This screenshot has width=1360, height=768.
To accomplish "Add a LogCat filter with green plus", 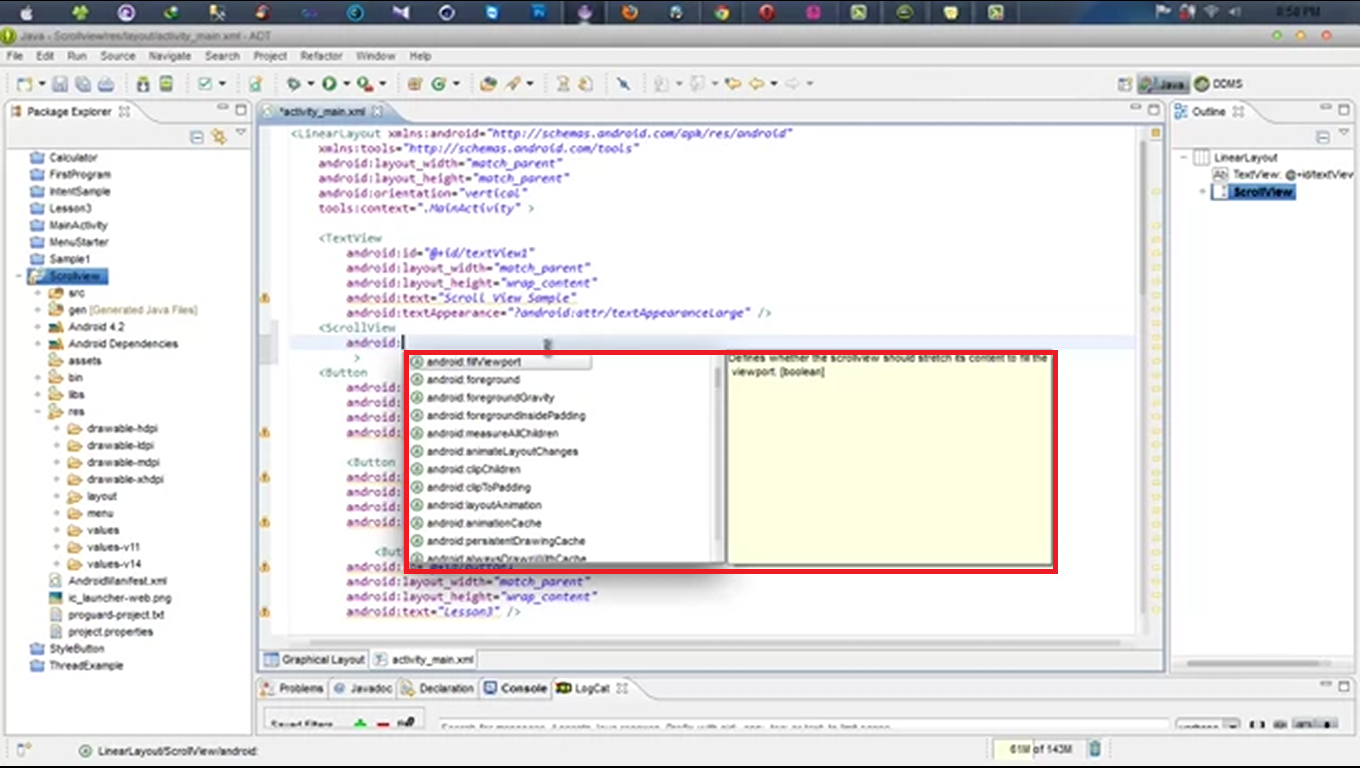I will click(360, 724).
